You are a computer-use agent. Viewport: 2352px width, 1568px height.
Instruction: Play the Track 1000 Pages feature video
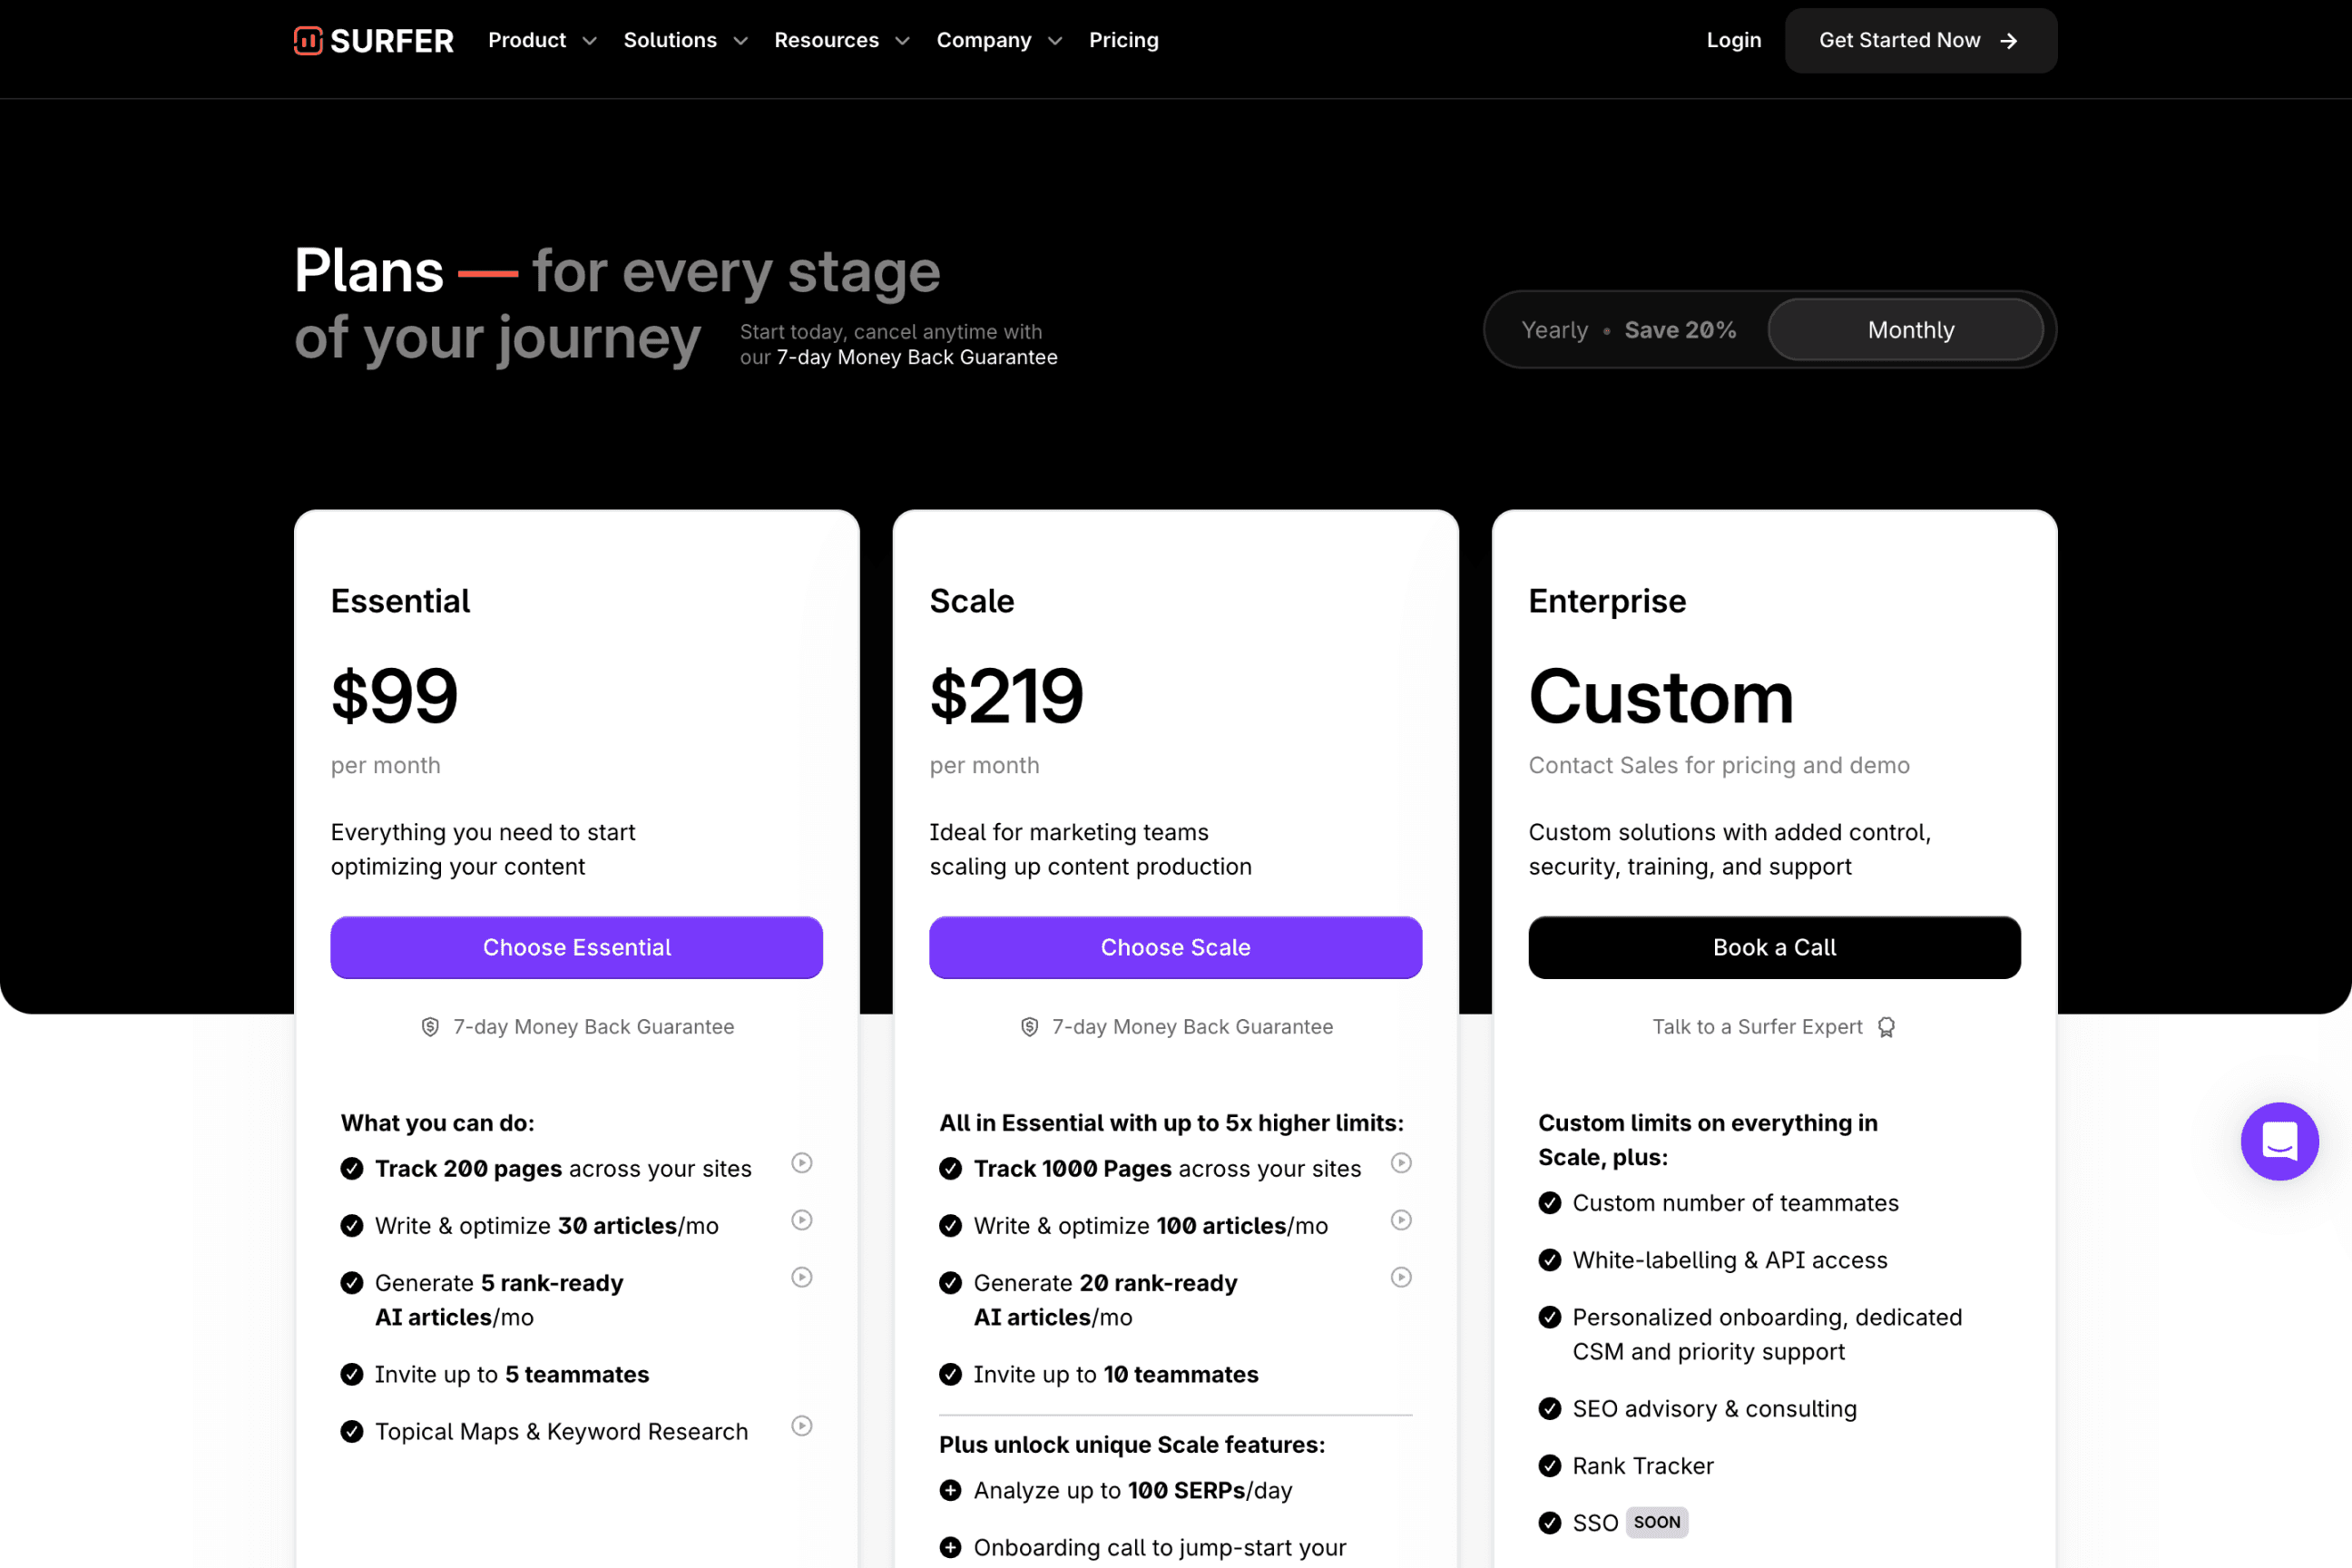[x=1401, y=1163]
